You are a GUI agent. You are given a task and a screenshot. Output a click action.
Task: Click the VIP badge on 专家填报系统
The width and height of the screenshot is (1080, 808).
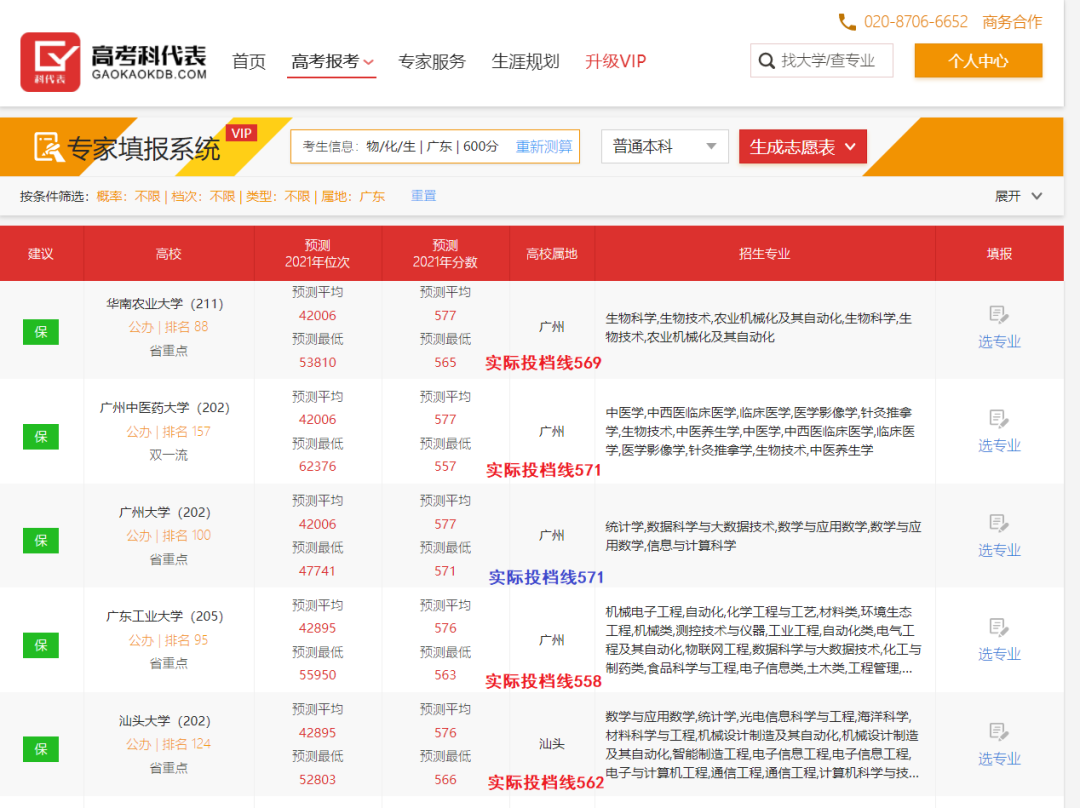(241, 133)
